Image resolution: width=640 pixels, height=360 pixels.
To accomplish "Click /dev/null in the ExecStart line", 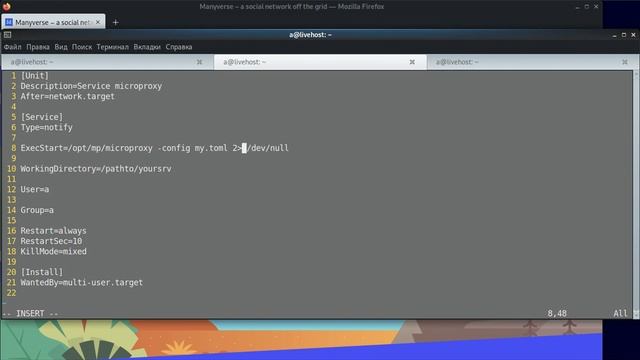I will tap(268, 148).
